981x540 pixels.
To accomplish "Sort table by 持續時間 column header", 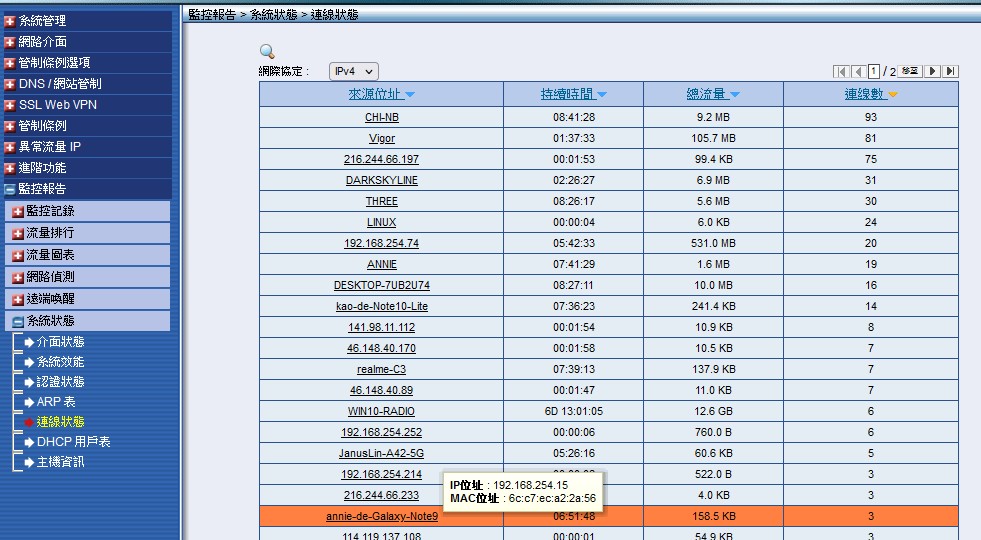I will [567, 94].
